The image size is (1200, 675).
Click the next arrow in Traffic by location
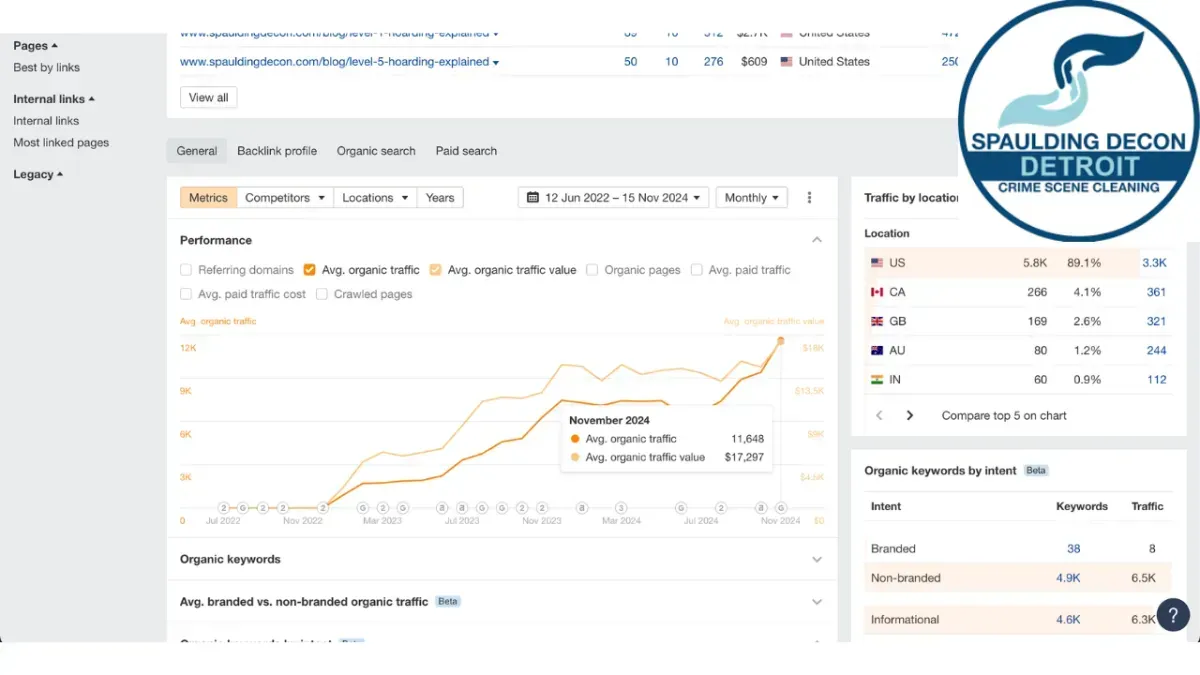tap(909, 415)
